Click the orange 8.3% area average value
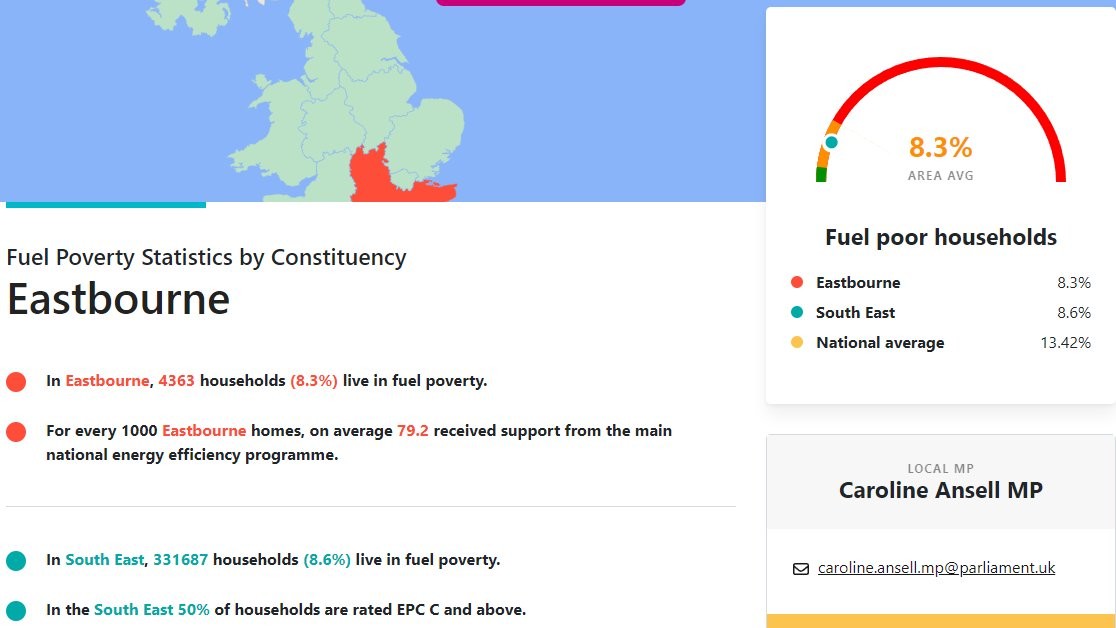This screenshot has height=628, width=1116. [940, 148]
